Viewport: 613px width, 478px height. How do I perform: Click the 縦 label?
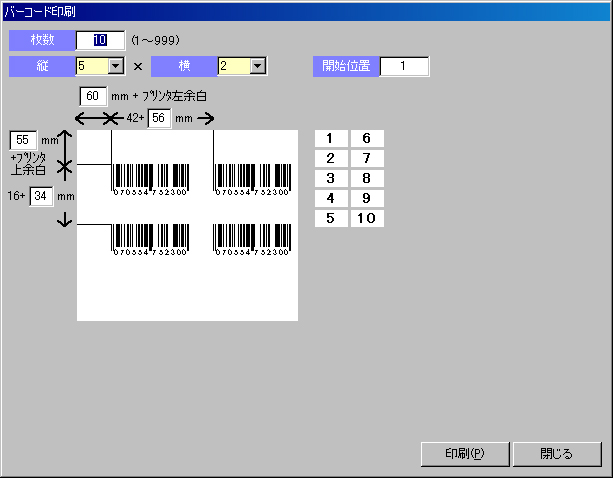[42, 66]
